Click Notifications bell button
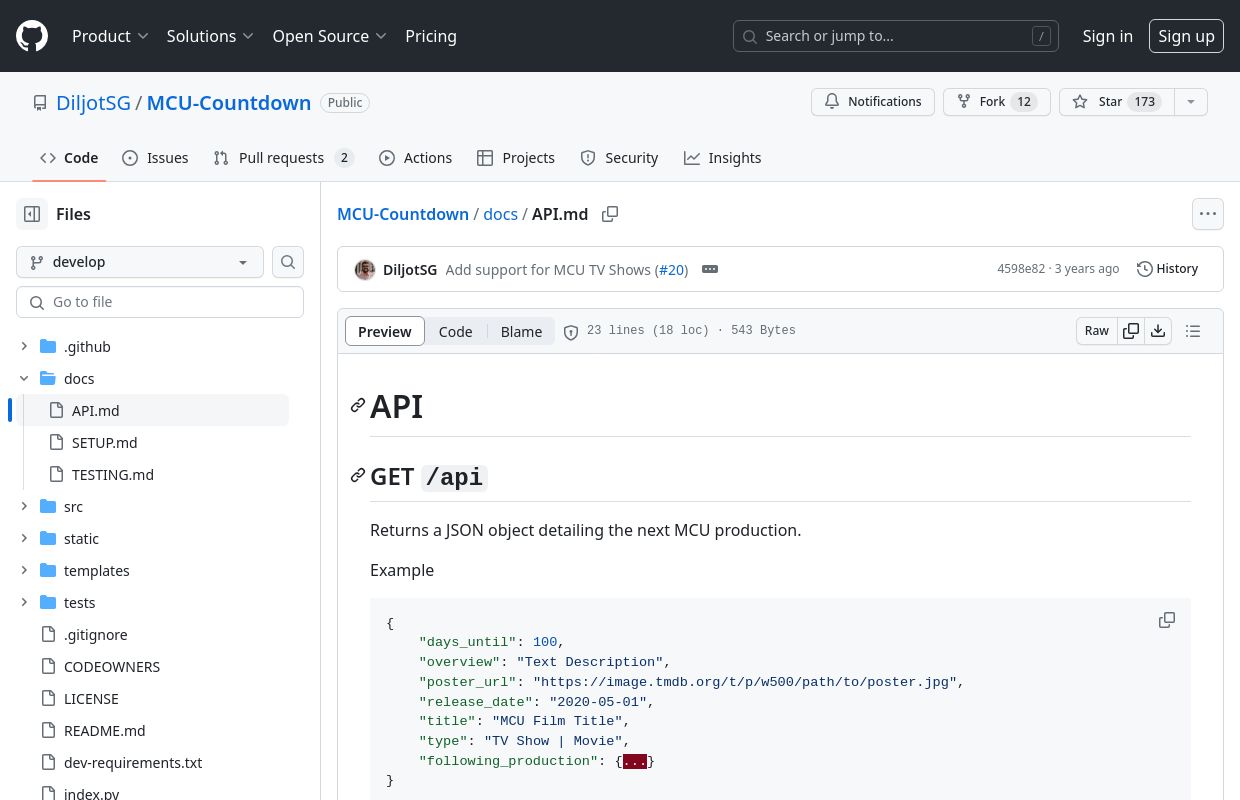 (x=873, y=102)
